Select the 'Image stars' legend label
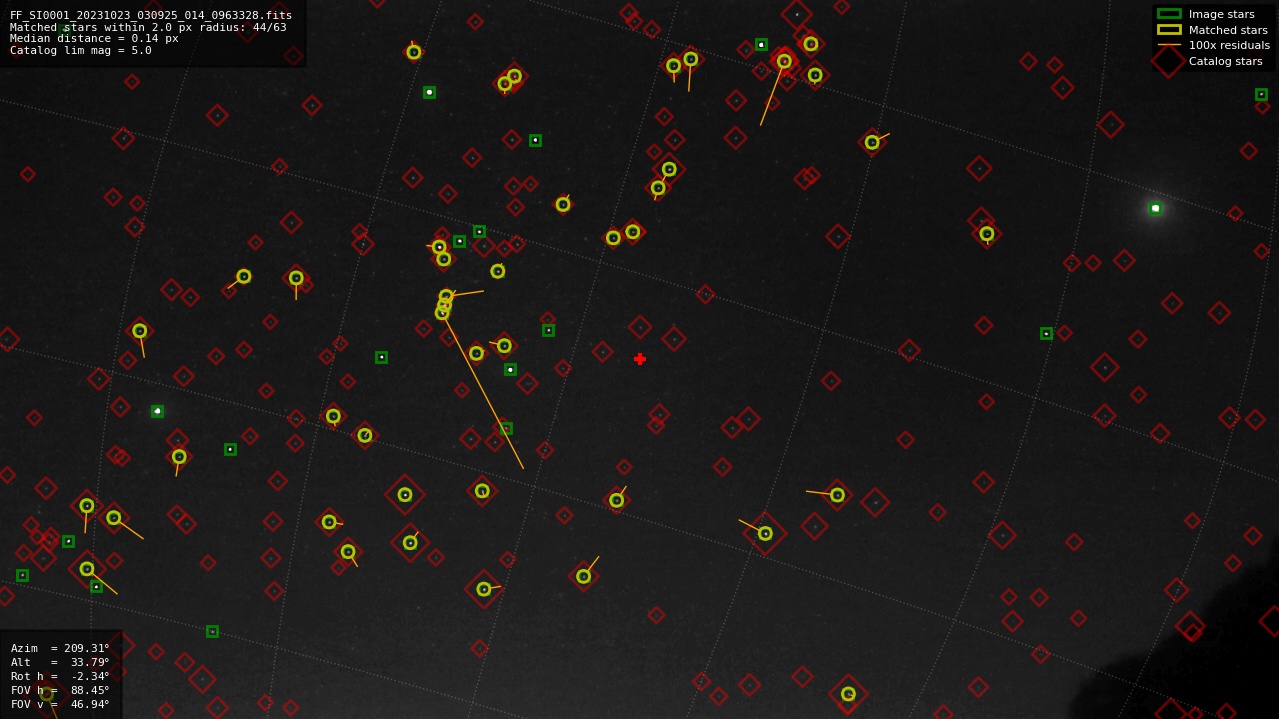 tap(1221, 14)
